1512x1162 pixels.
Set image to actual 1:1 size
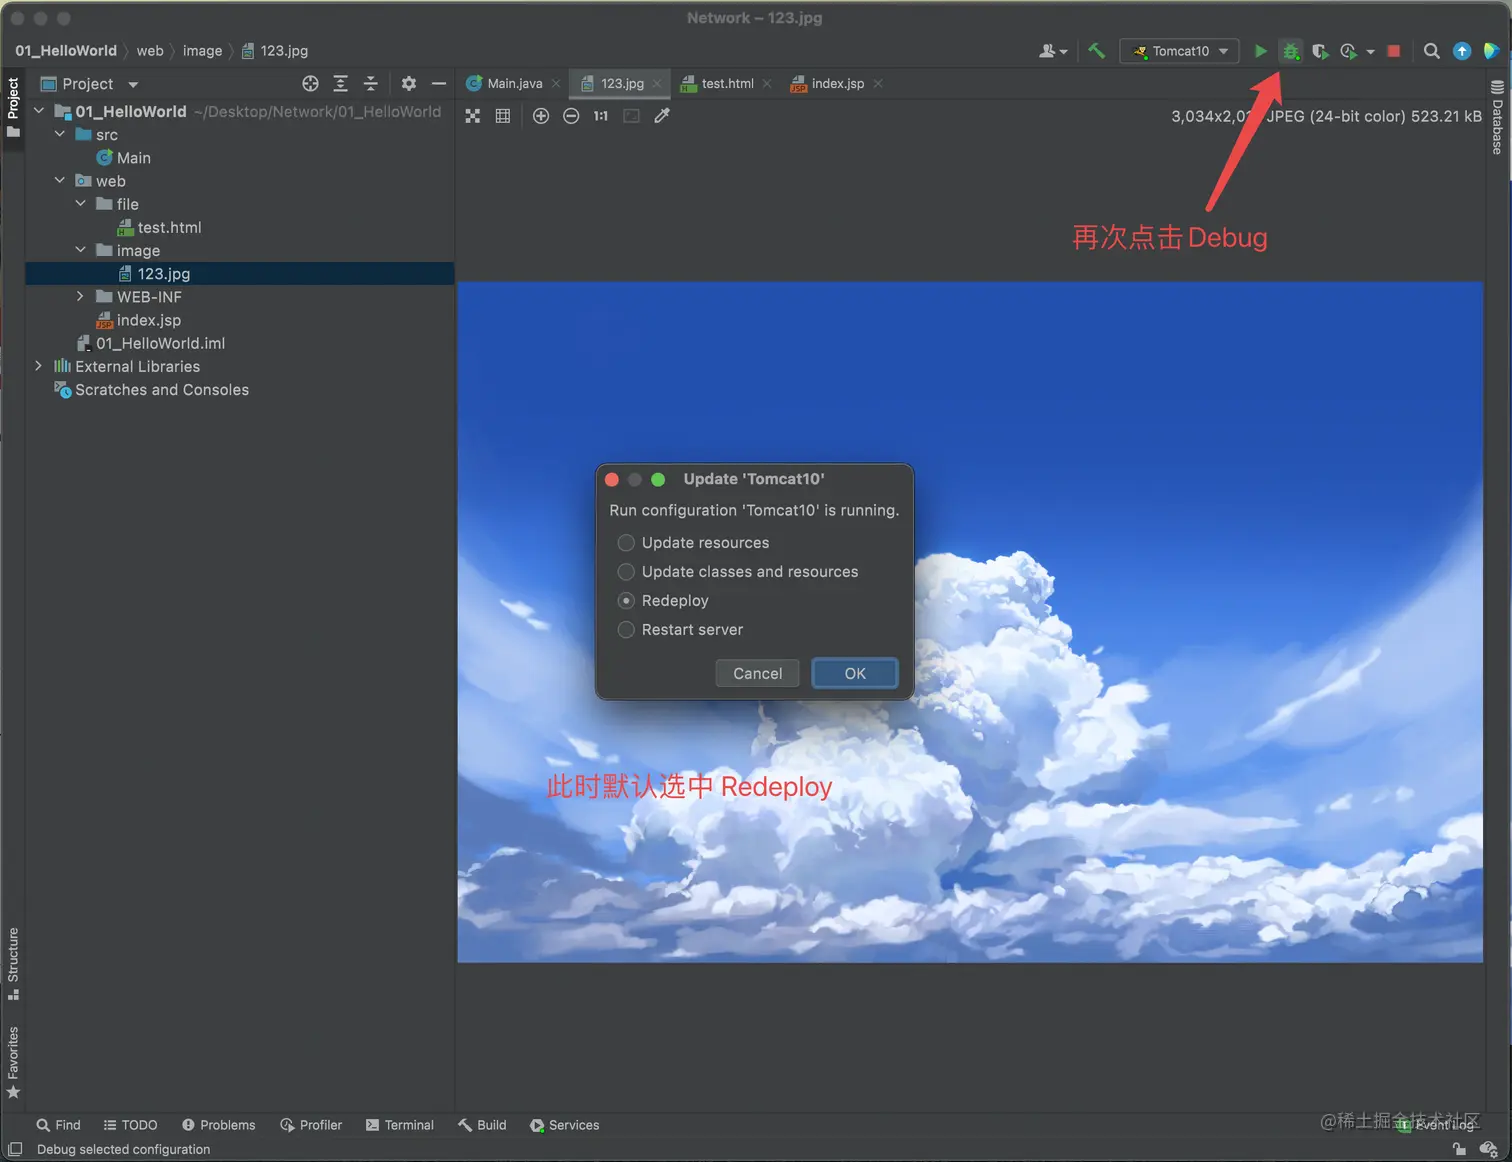(x=601, y=116)
